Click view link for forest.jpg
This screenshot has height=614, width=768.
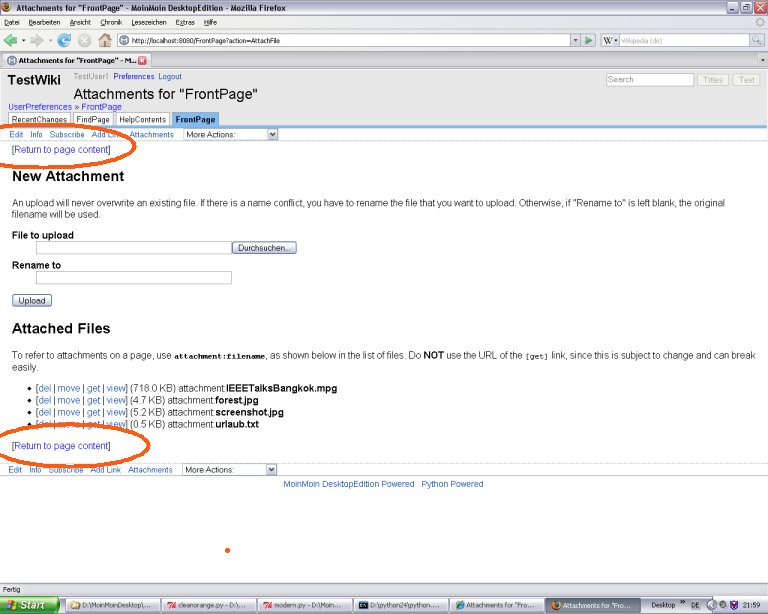116,399
